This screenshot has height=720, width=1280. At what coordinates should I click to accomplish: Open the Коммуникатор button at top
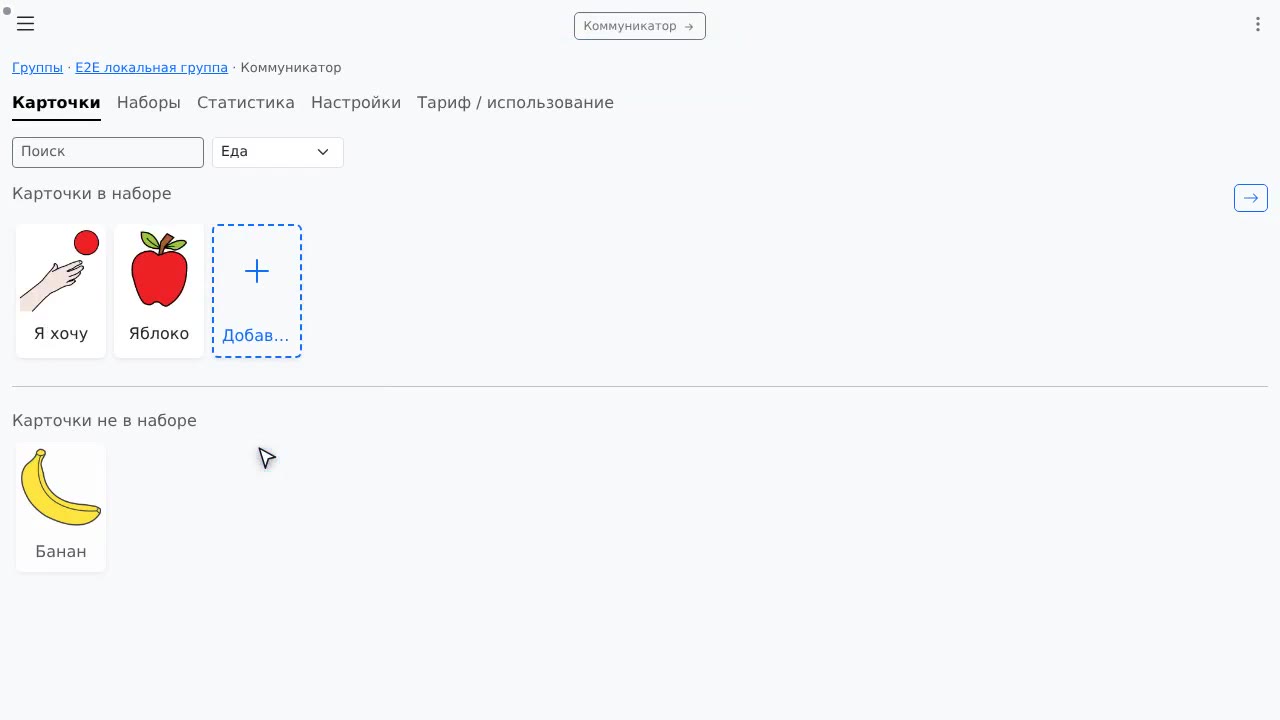[x=640, y=26]
